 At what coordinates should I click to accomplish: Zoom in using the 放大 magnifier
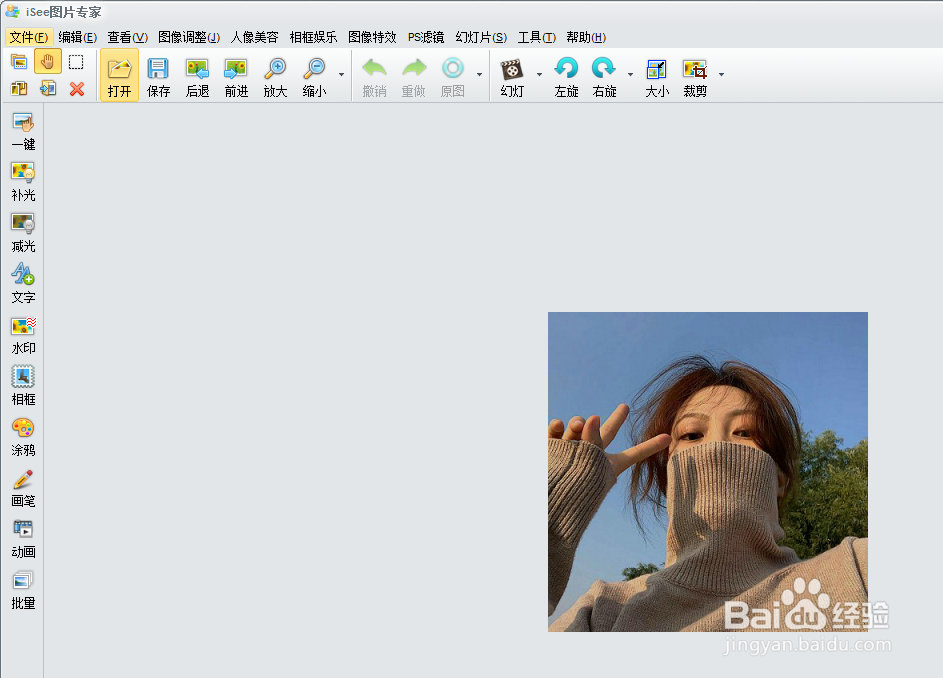(275, 76)
